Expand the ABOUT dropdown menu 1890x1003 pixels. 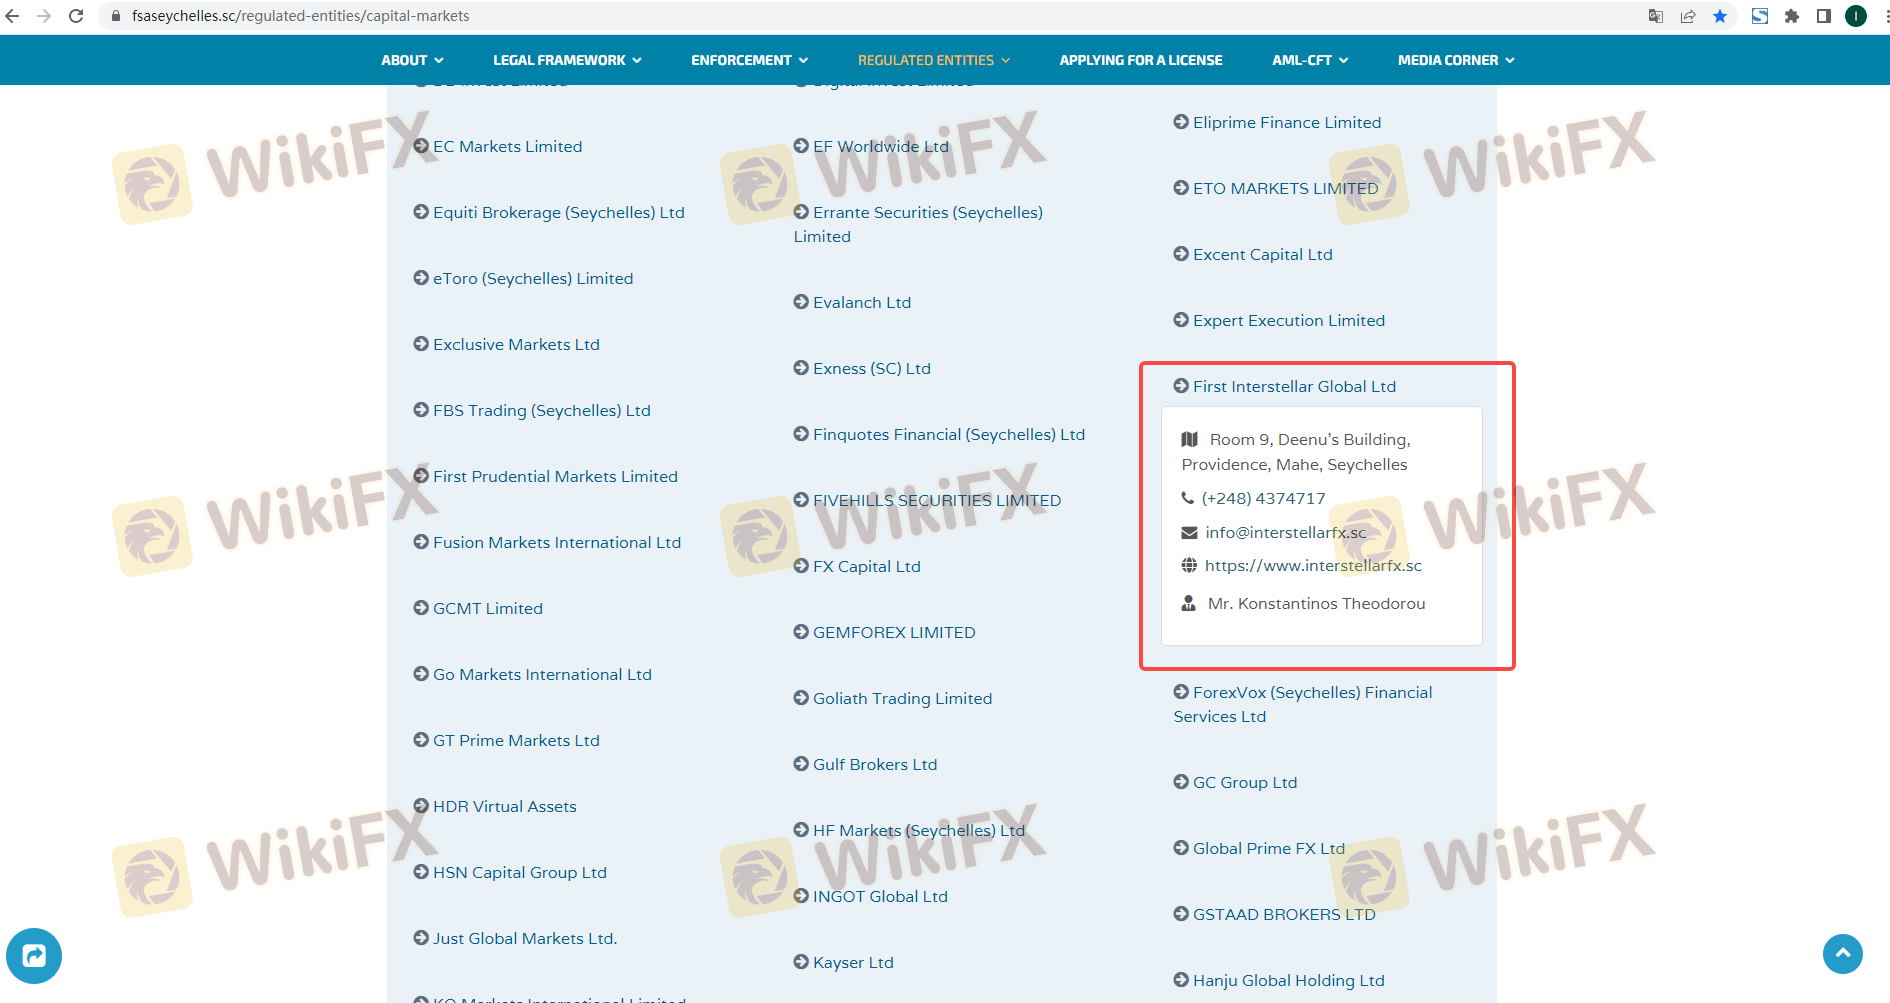click(x=412, y=60)
